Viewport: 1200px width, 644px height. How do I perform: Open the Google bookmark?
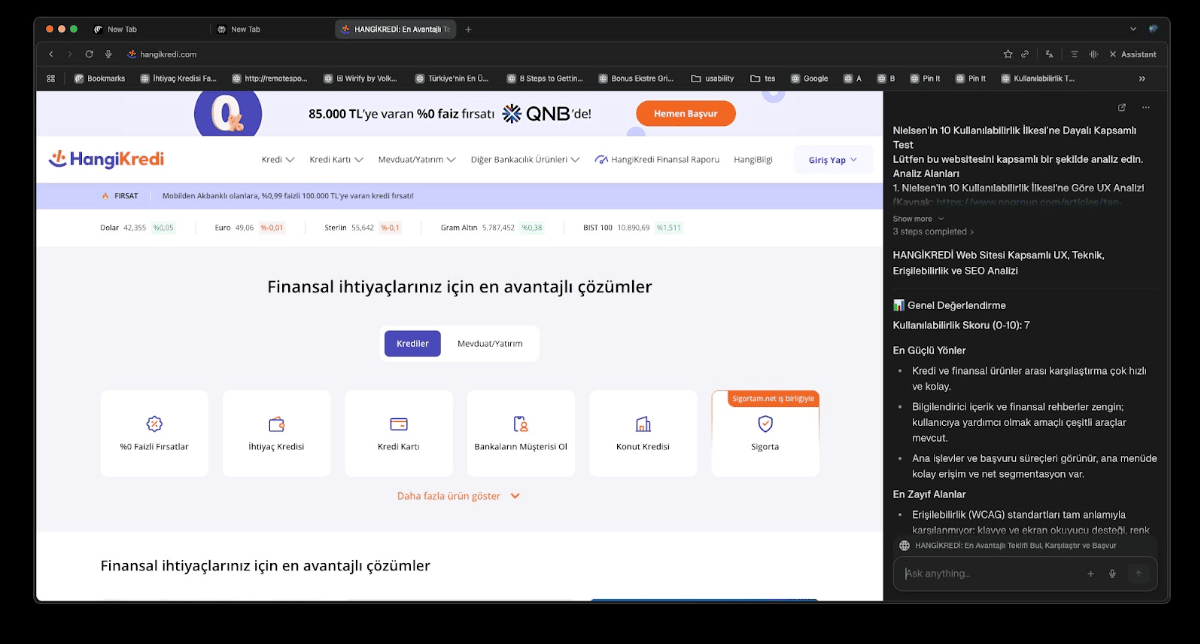coord(809,78)
